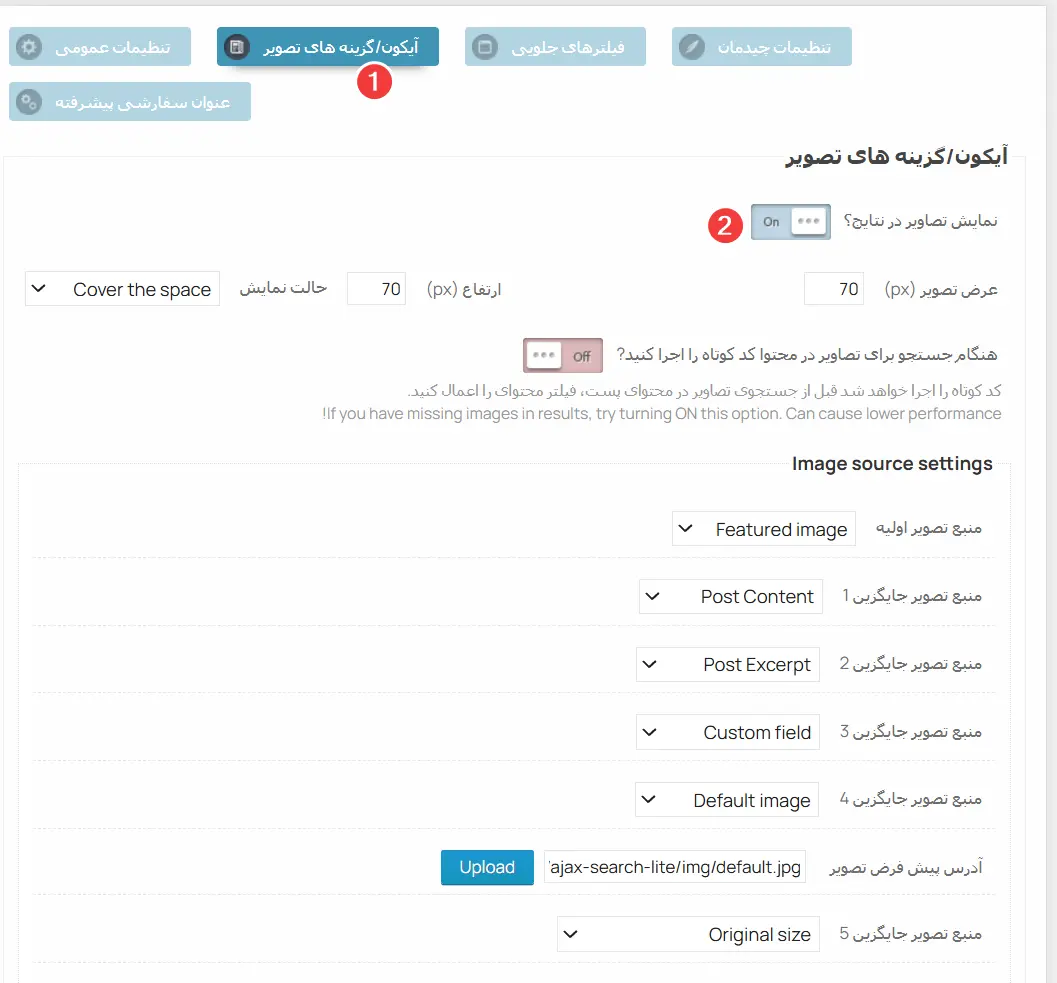Open Cover the space display mode dropdown
Viewport: 1057px width, 983px height.
click(123, 289)
